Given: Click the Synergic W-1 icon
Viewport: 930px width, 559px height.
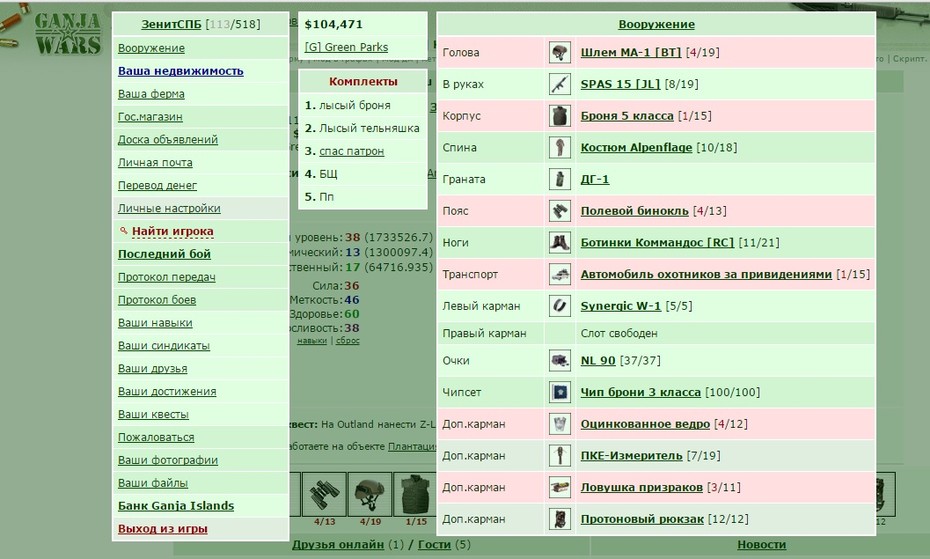Looking at the screenshot, I should pos(559,306).
